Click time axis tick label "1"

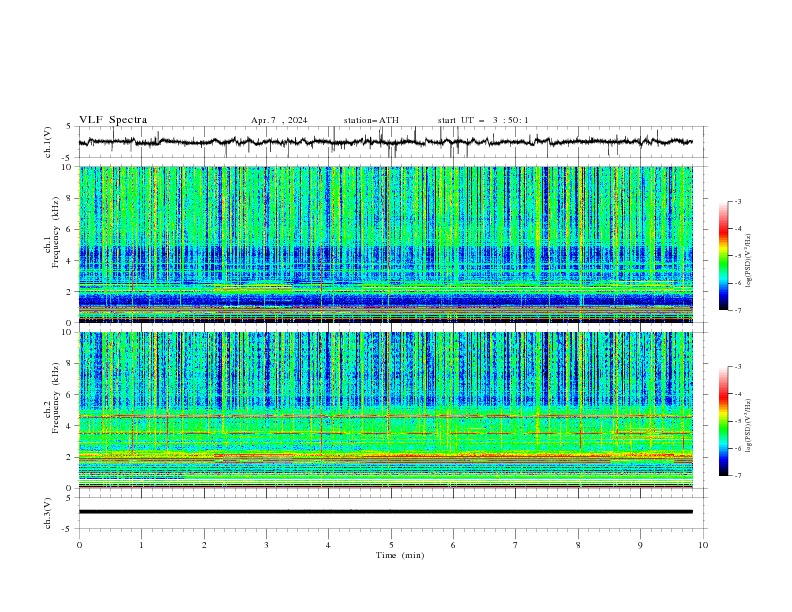141,545
